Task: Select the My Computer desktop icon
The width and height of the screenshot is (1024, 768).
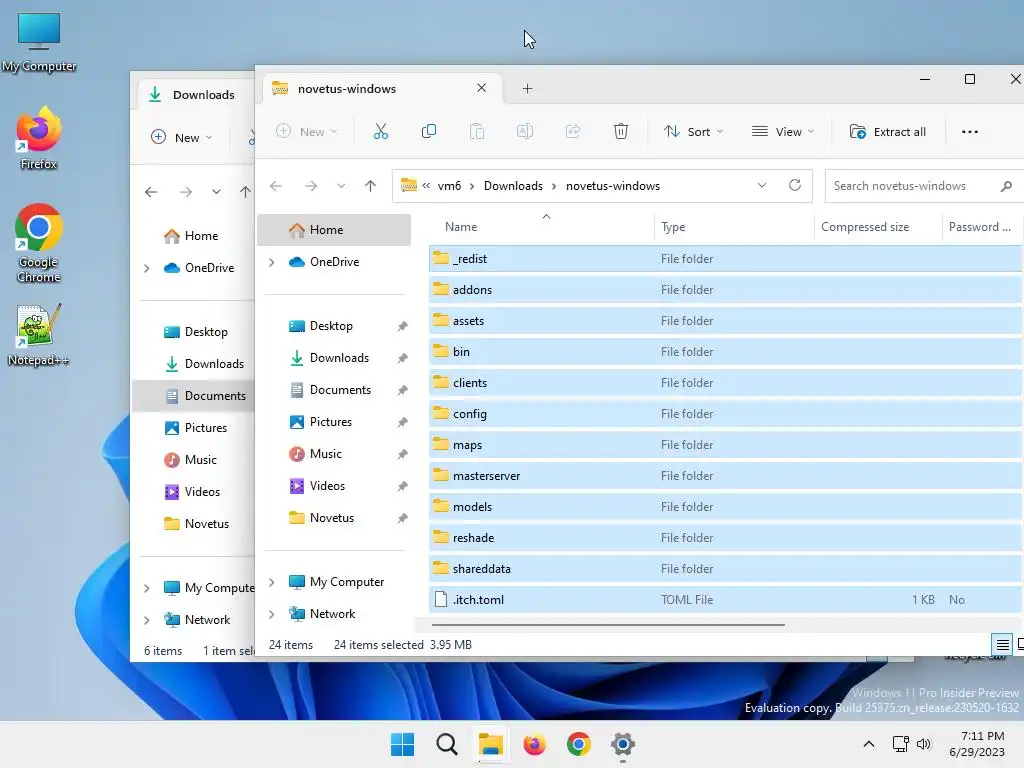Action: 39,41
